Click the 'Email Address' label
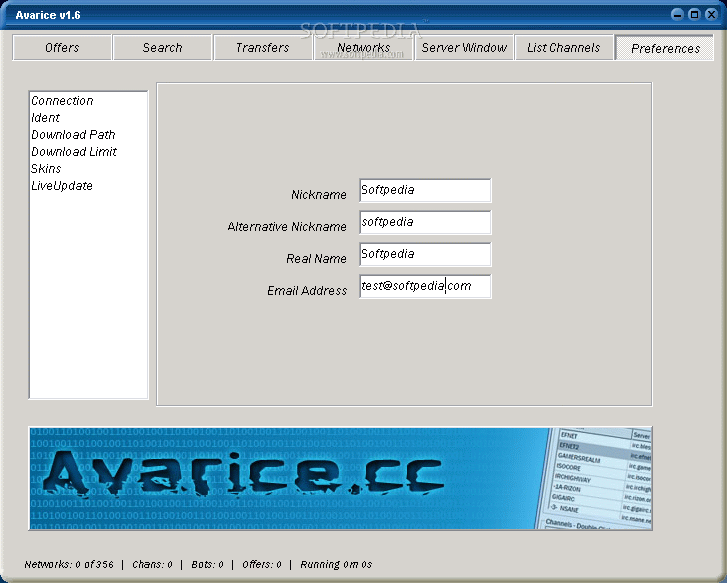727x583 pixels. tap(306, 291)
